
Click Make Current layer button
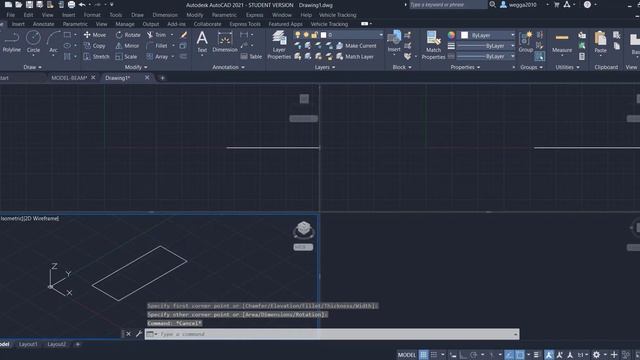point(356,46)
